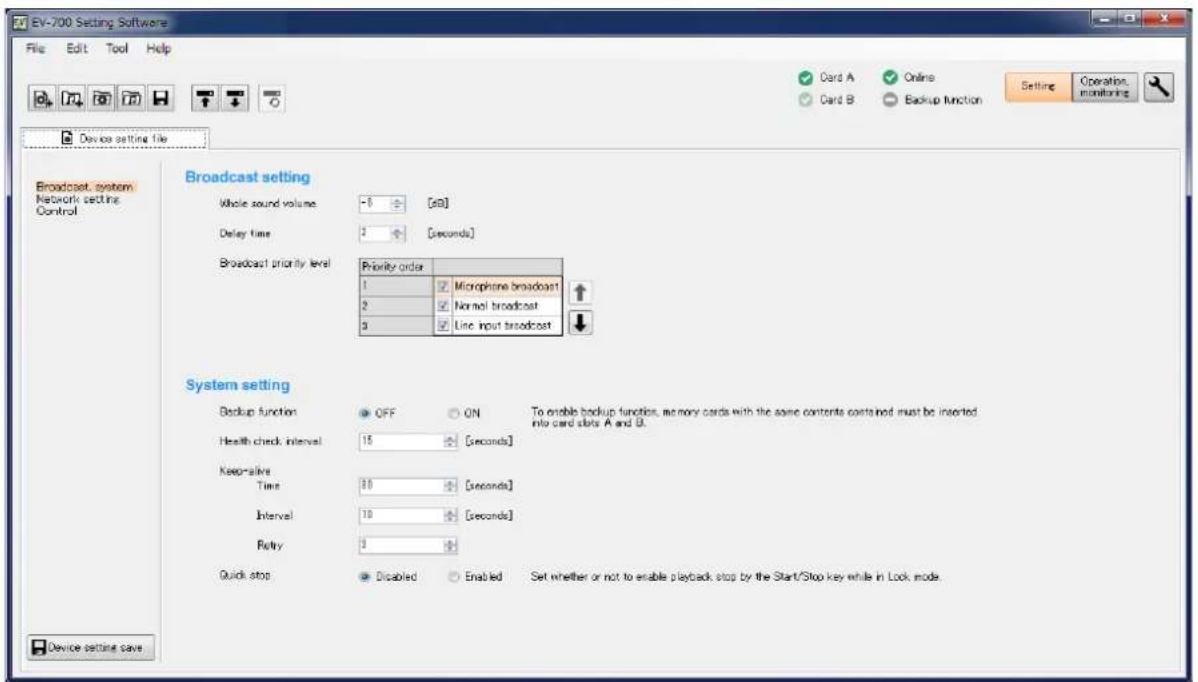Screen dimensions: 1198x682
Task: Move priority up with the up arrow
Action: pyautogui.click(x=580, y=292)
